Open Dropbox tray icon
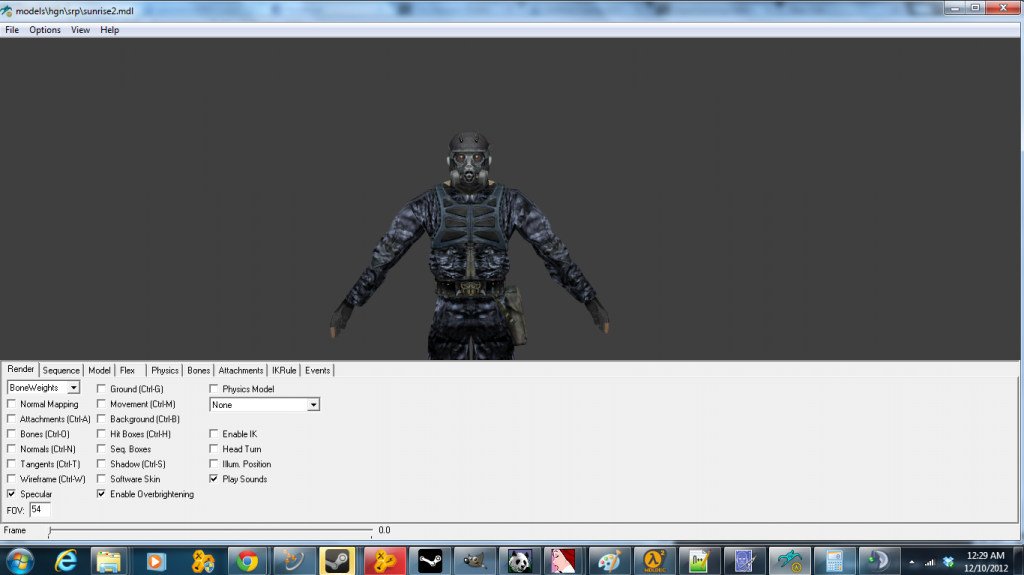The width and height of the screenshot is (1024, 575). tap(949, 562)
